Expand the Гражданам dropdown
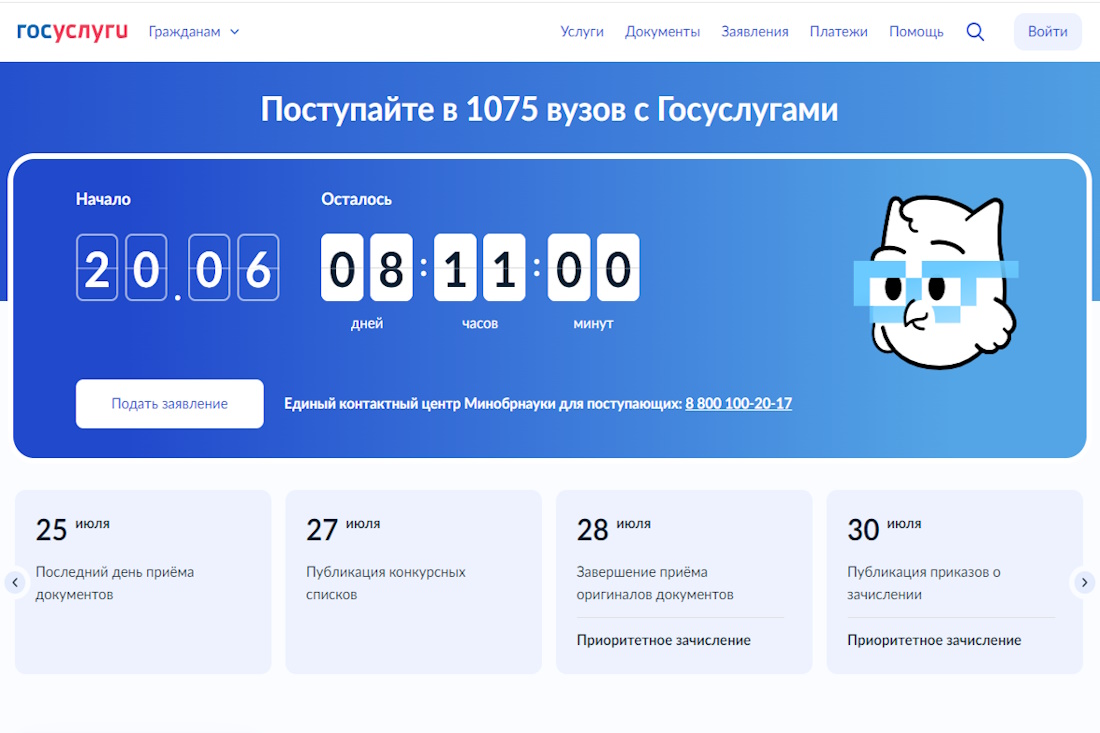The width and height of the screenshot is (1100, 733). pyautogui.click(x=194, y=31)
